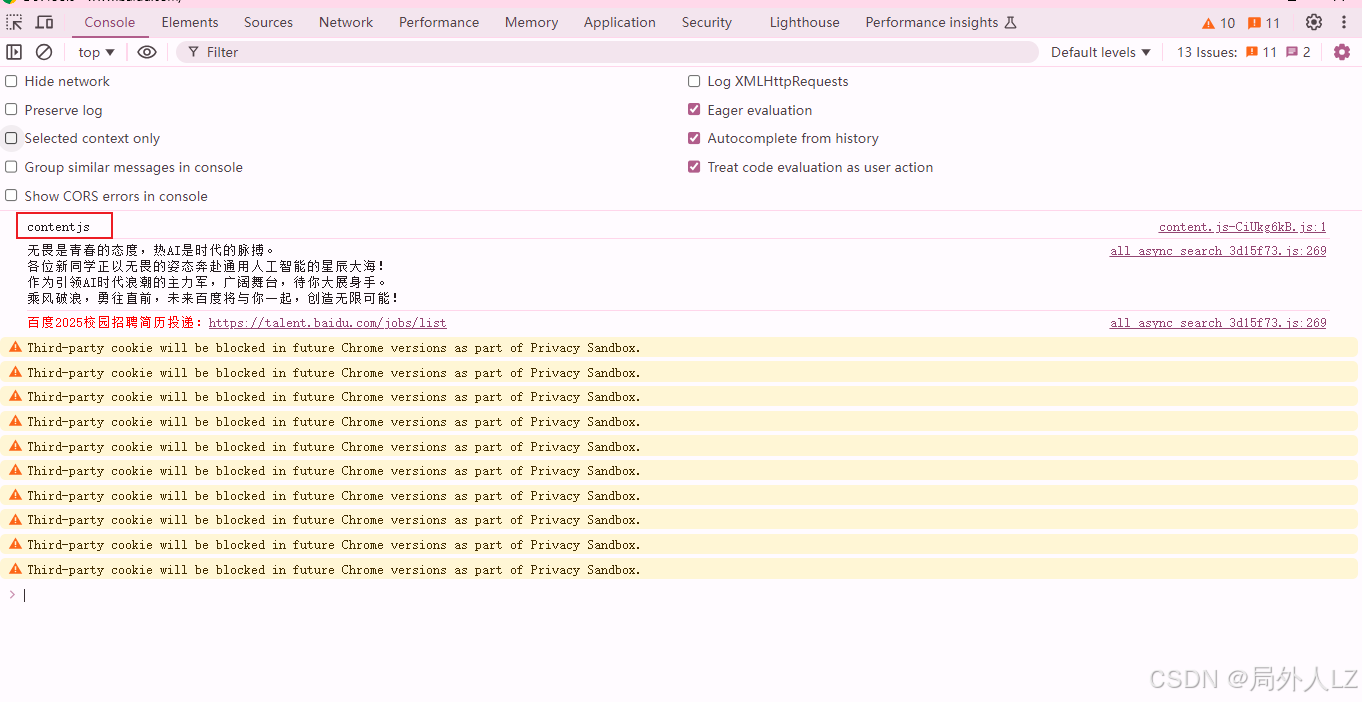Check Group similar messages in console

pos(10,167)
